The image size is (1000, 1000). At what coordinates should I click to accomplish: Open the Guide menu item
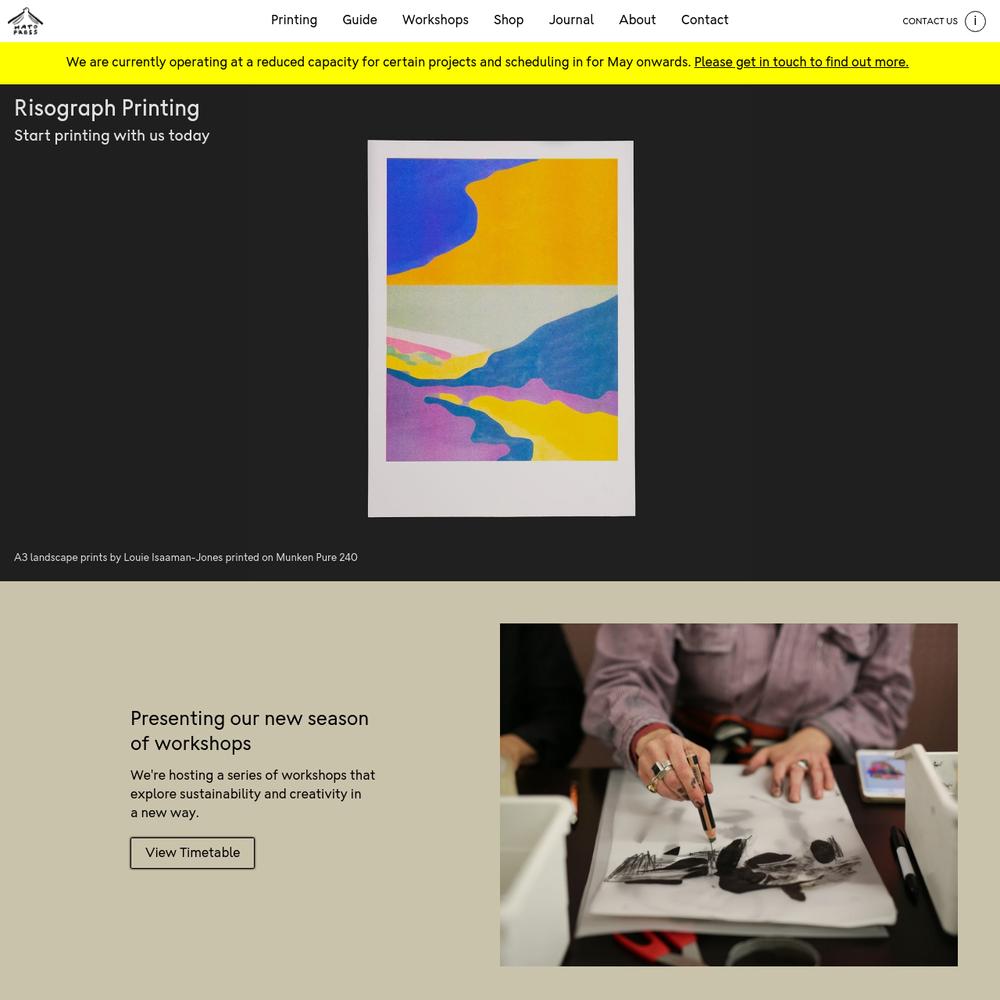coord(360,20)
